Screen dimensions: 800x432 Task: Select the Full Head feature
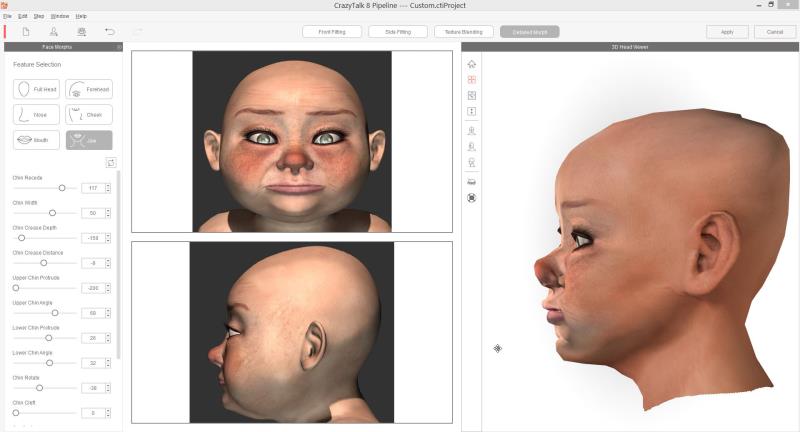point(36,89)
